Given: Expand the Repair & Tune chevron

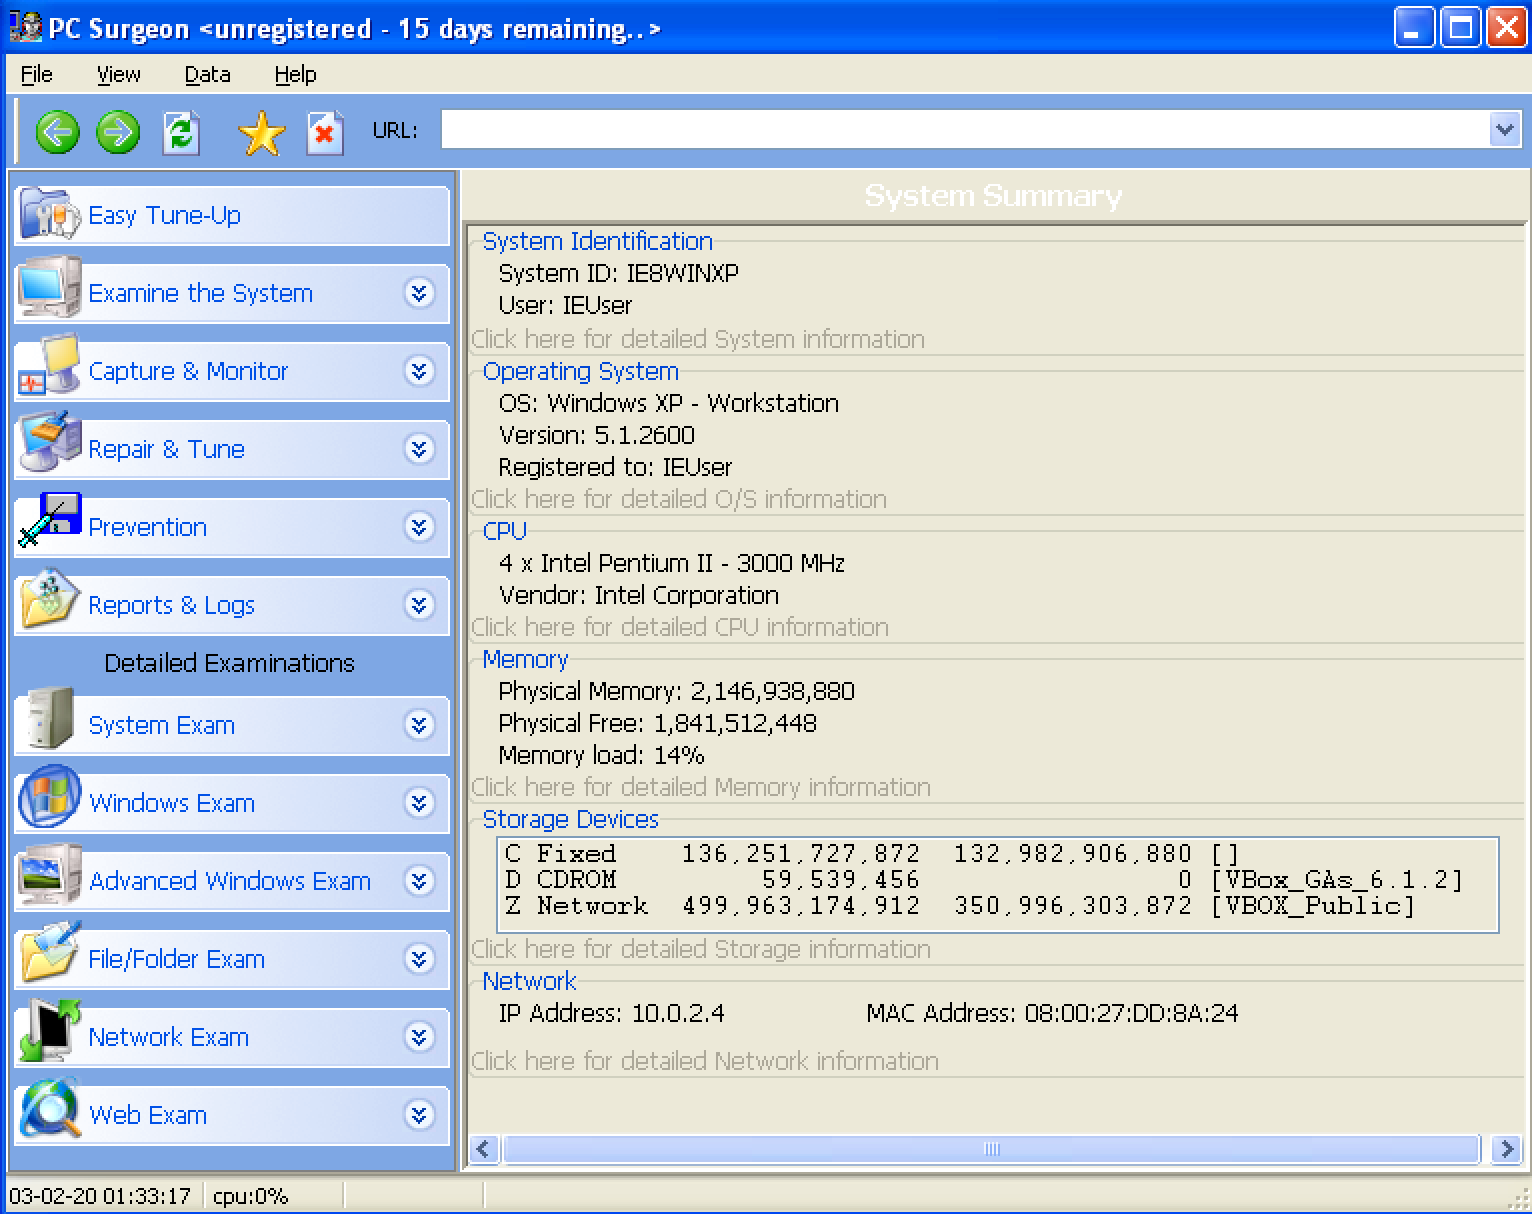Looking at the screenshot, I should [419, 449].
